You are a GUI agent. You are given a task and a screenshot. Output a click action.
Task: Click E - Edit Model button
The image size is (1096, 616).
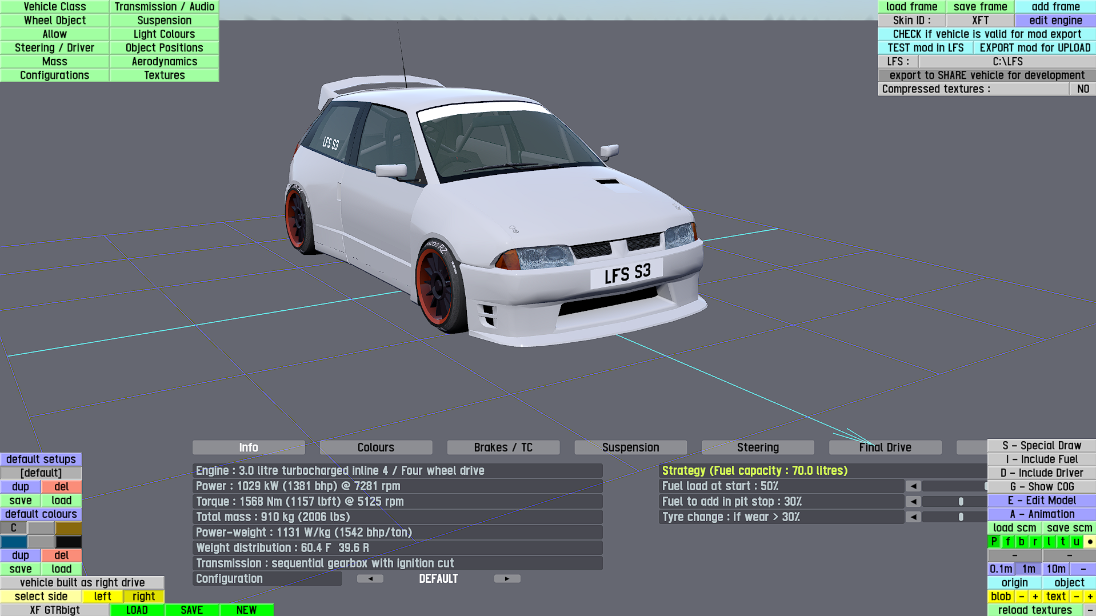click(x=1041, y=501)
